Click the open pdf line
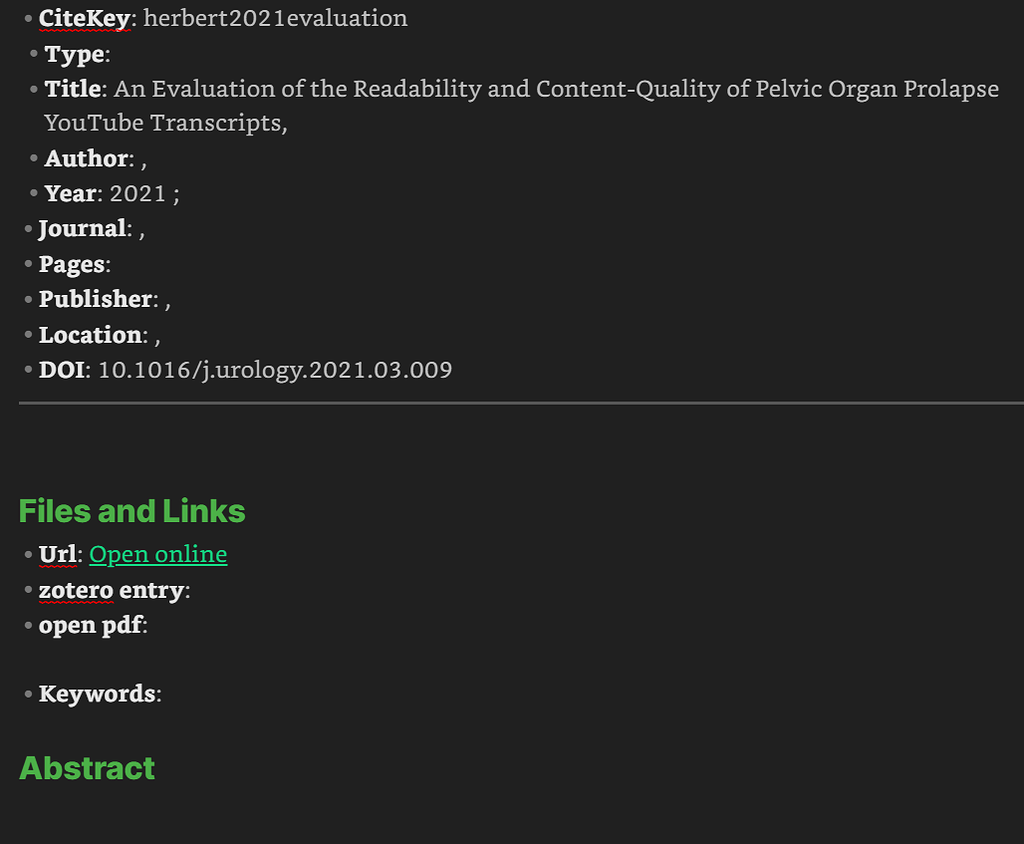This screenshot has width=1024, height=844. click(x=93, y=626)
